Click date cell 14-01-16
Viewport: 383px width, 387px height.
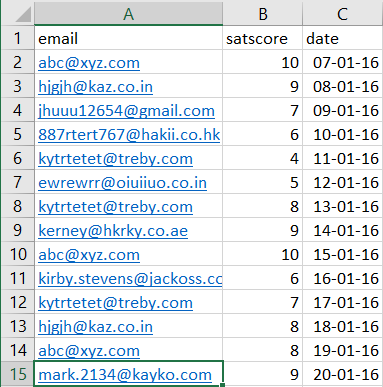342,230
